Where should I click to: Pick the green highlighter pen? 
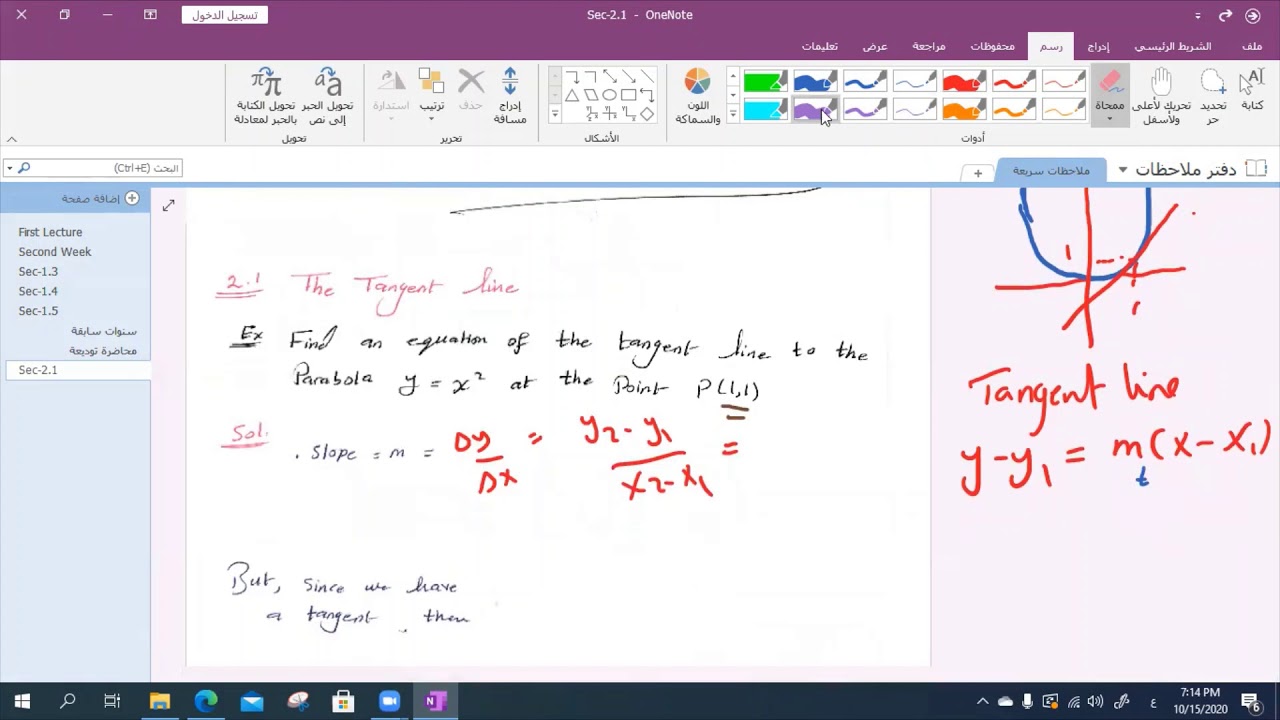tap(765, 81)
